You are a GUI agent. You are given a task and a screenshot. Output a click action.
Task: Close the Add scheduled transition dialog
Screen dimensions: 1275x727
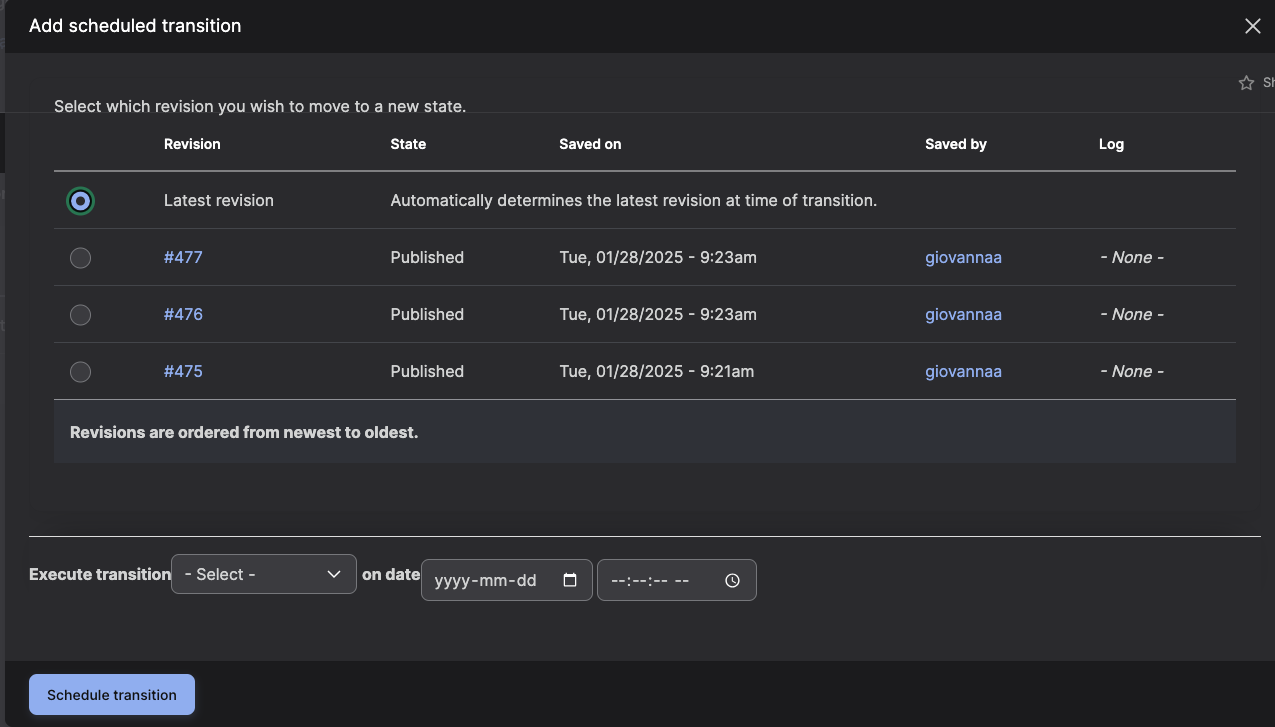pyautogui.click(x=1252, y=26)
